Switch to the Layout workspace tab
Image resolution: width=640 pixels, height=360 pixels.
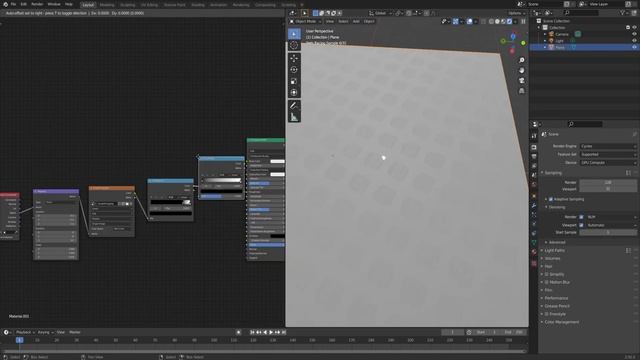tap(88, 5)
